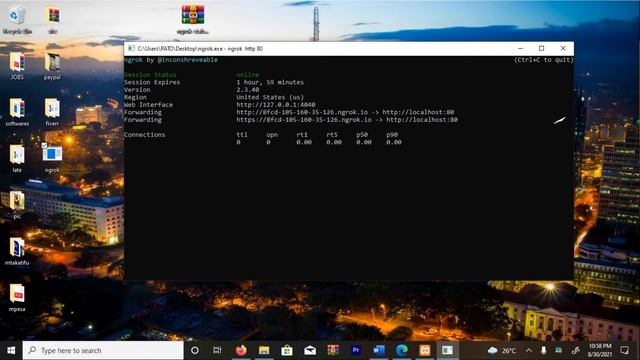Select the mtakatifu desktop file

[x=17, y=251]
